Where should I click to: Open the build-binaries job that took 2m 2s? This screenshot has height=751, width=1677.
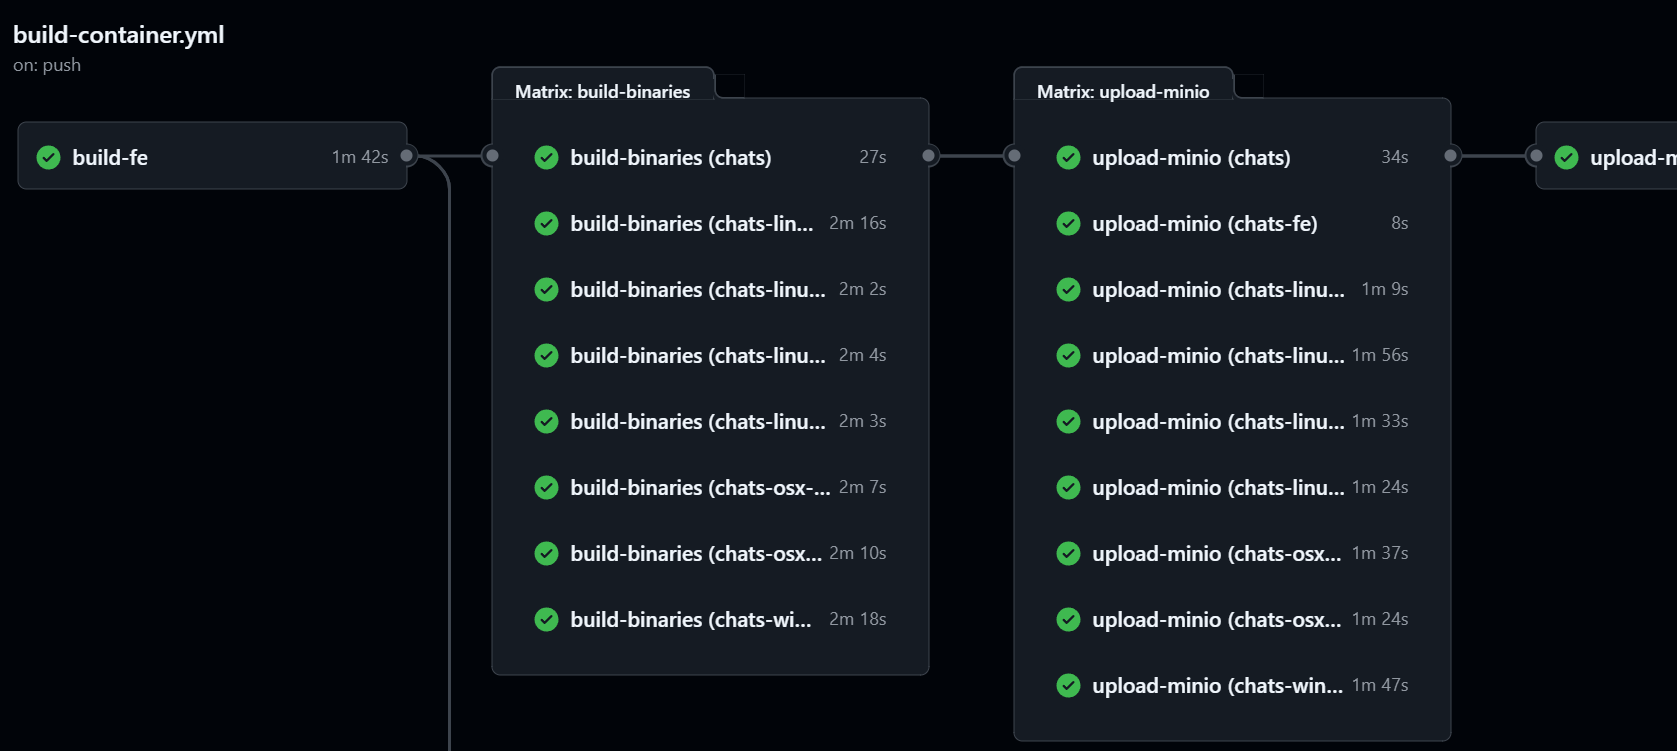tap(697, 289)
